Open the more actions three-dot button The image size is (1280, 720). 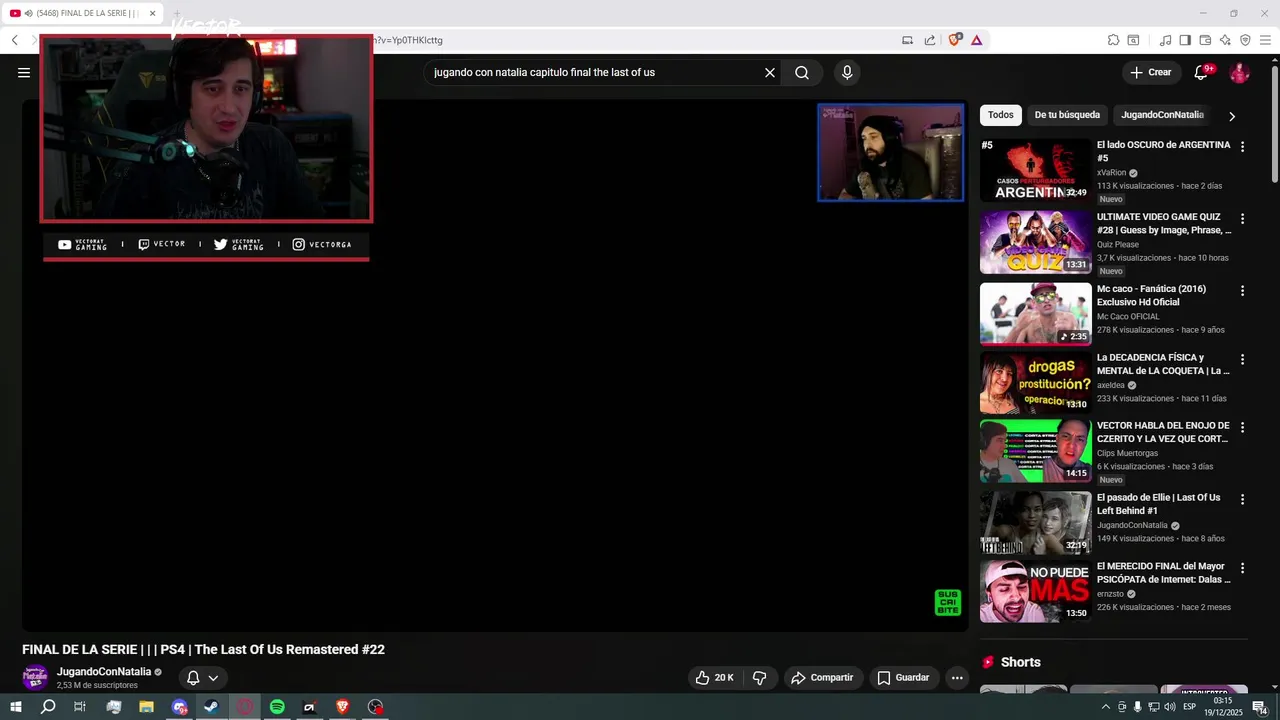pos(957,678)
